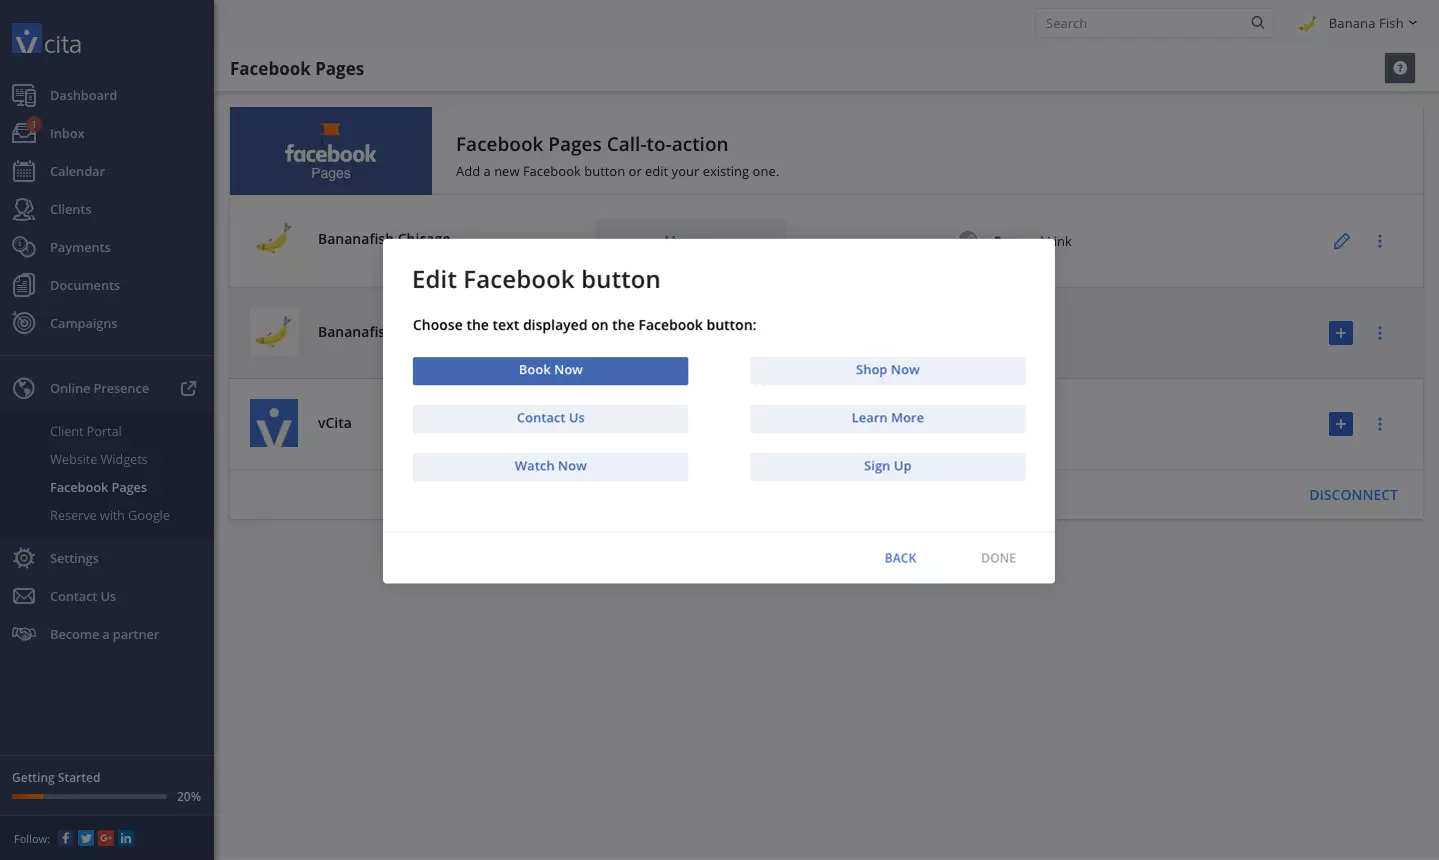Click the Calendar sidebar icon
This screenshot has width=1439, height=860.
point(24,171)
